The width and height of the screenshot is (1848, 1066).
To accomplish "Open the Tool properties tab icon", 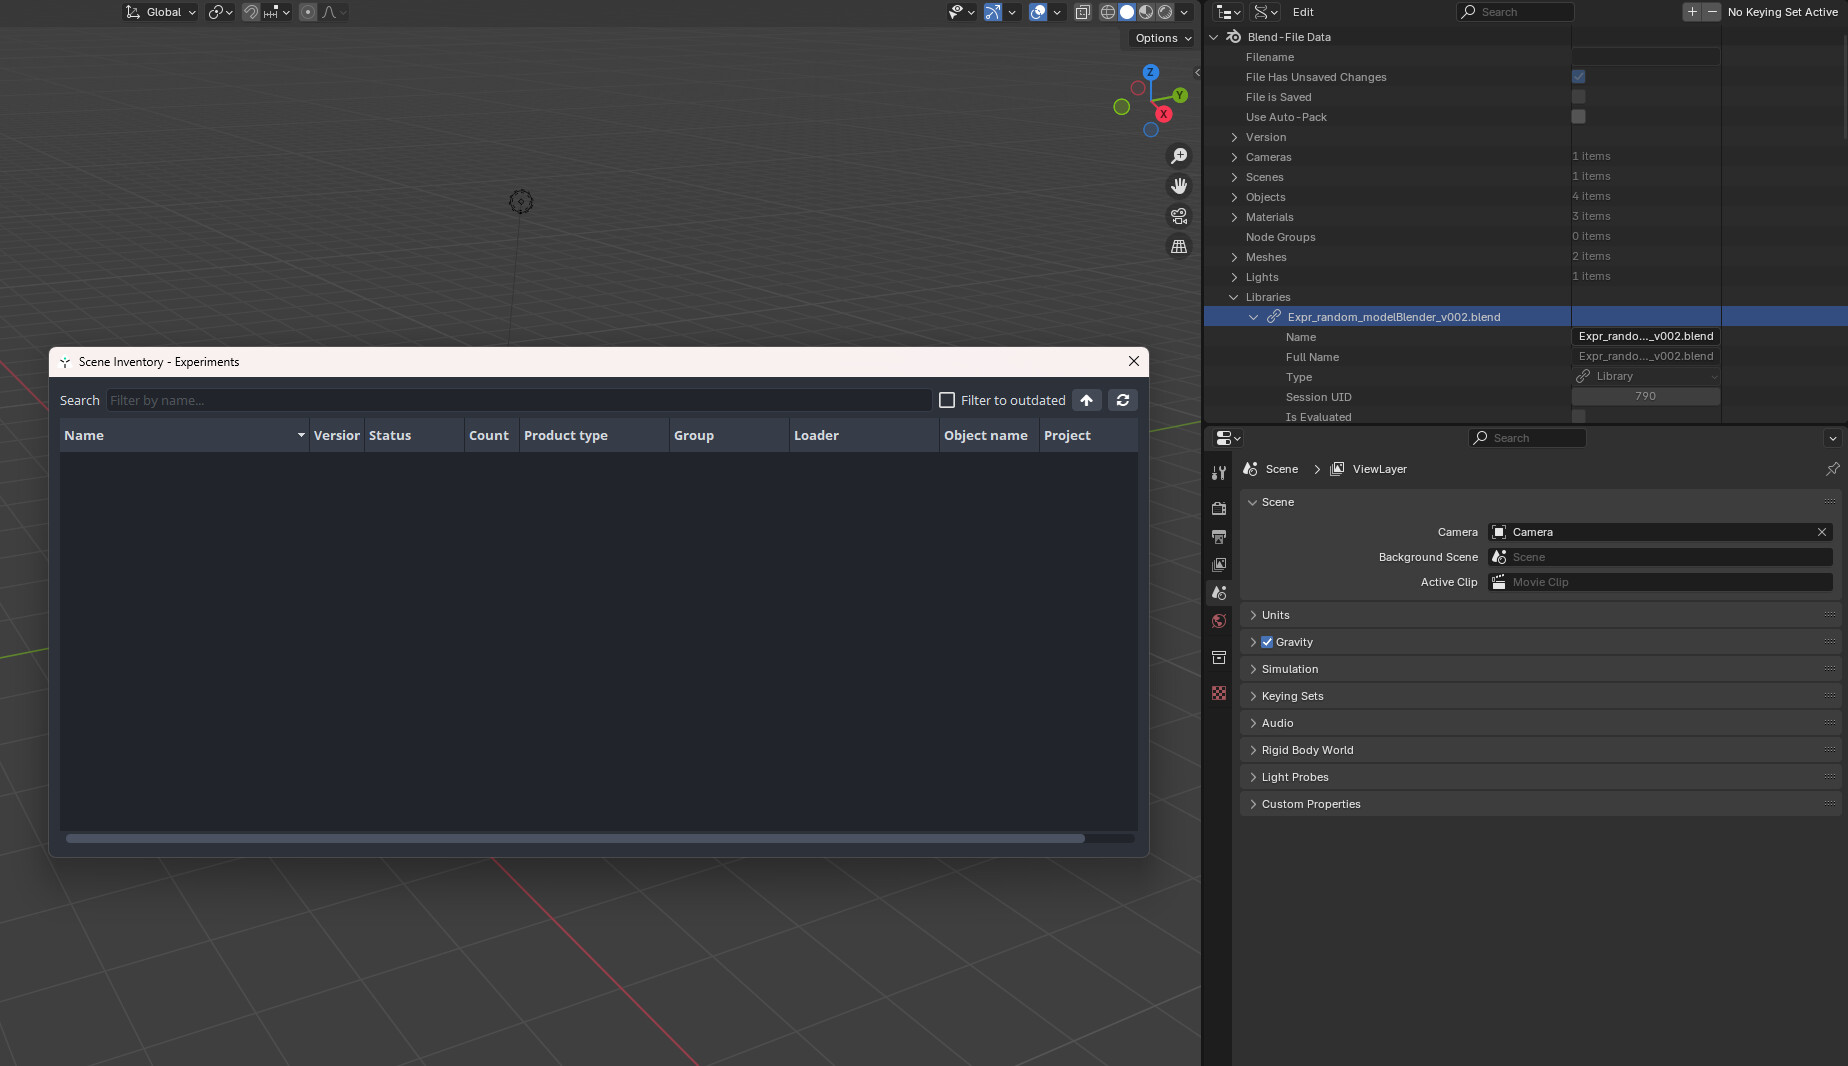I will point(1218,473).
